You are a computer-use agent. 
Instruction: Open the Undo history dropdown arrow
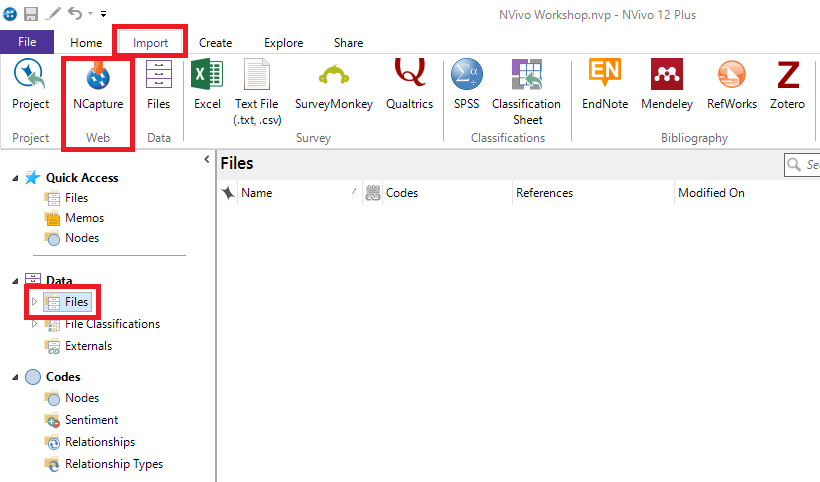pos(90,14)
